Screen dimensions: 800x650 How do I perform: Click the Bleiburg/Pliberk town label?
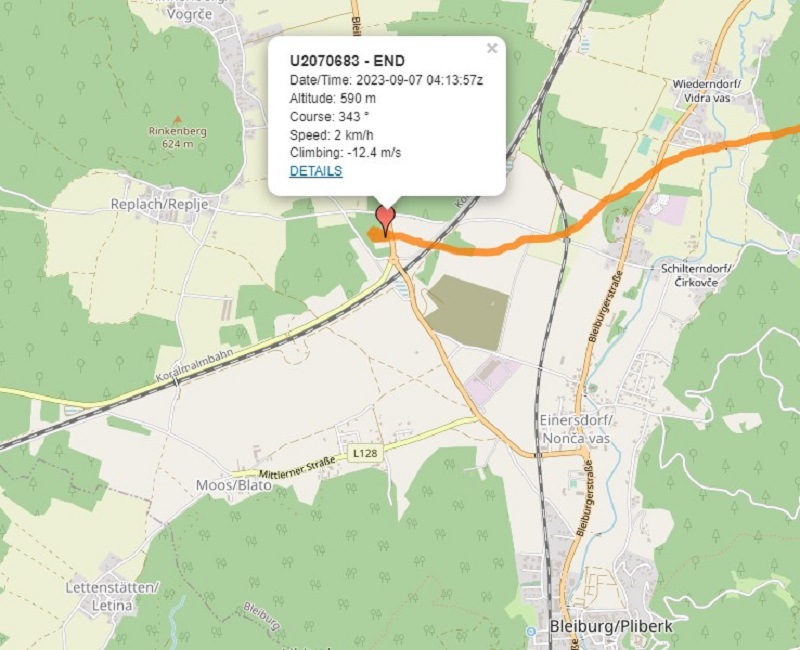click(x=611, y=626)
